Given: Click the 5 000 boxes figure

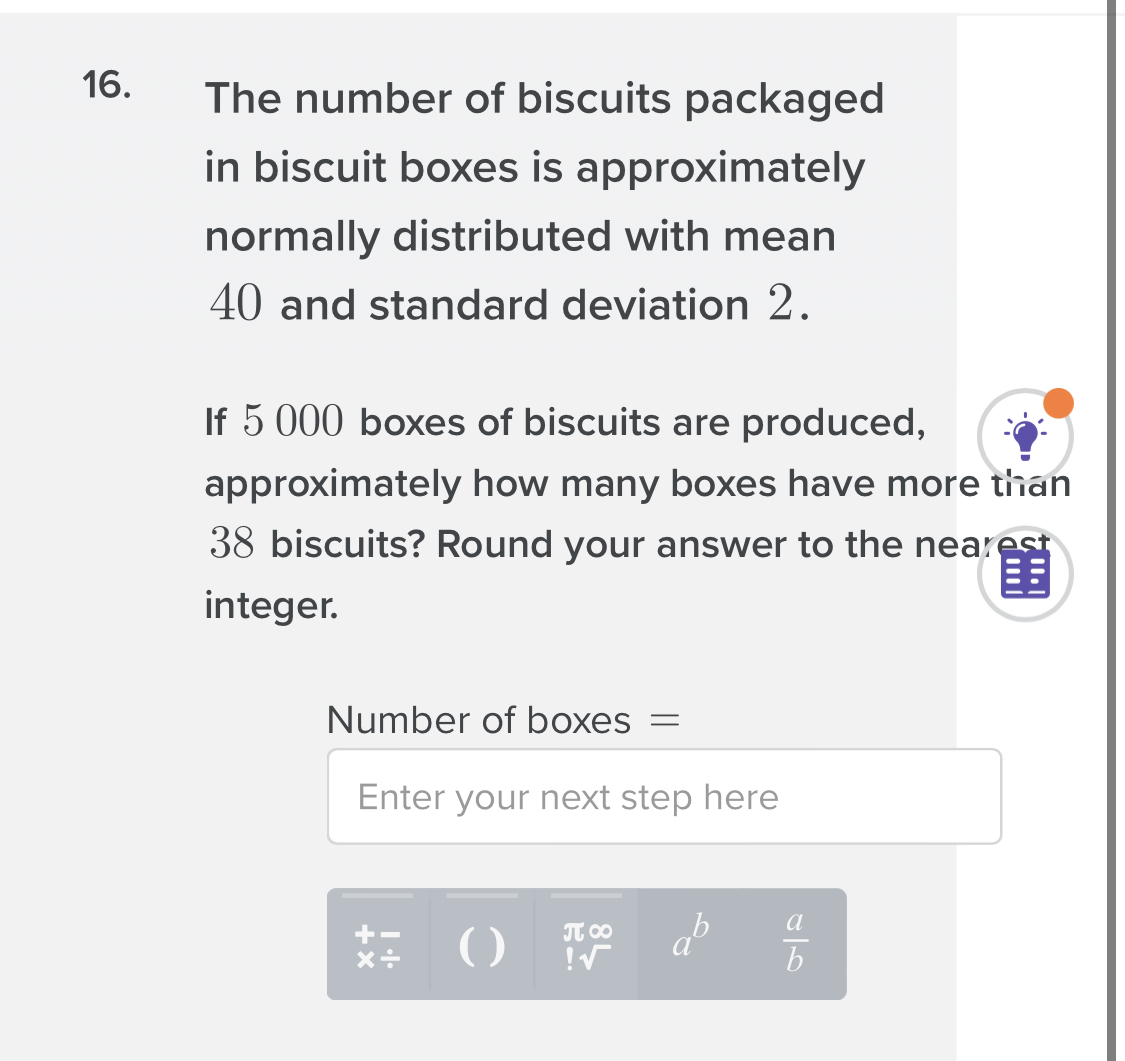Looking at the screenshot, I should [x=294, y=424].
